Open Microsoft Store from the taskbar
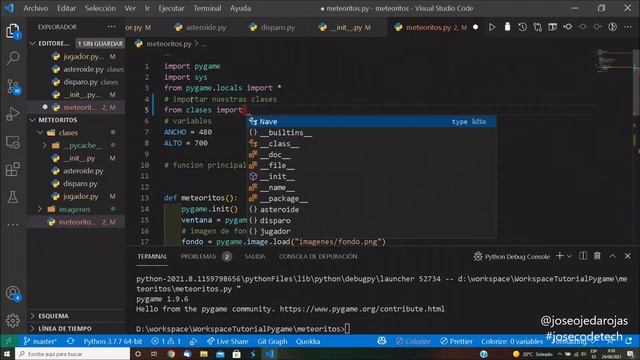This screenshot has width=640, height=360. 236,354
